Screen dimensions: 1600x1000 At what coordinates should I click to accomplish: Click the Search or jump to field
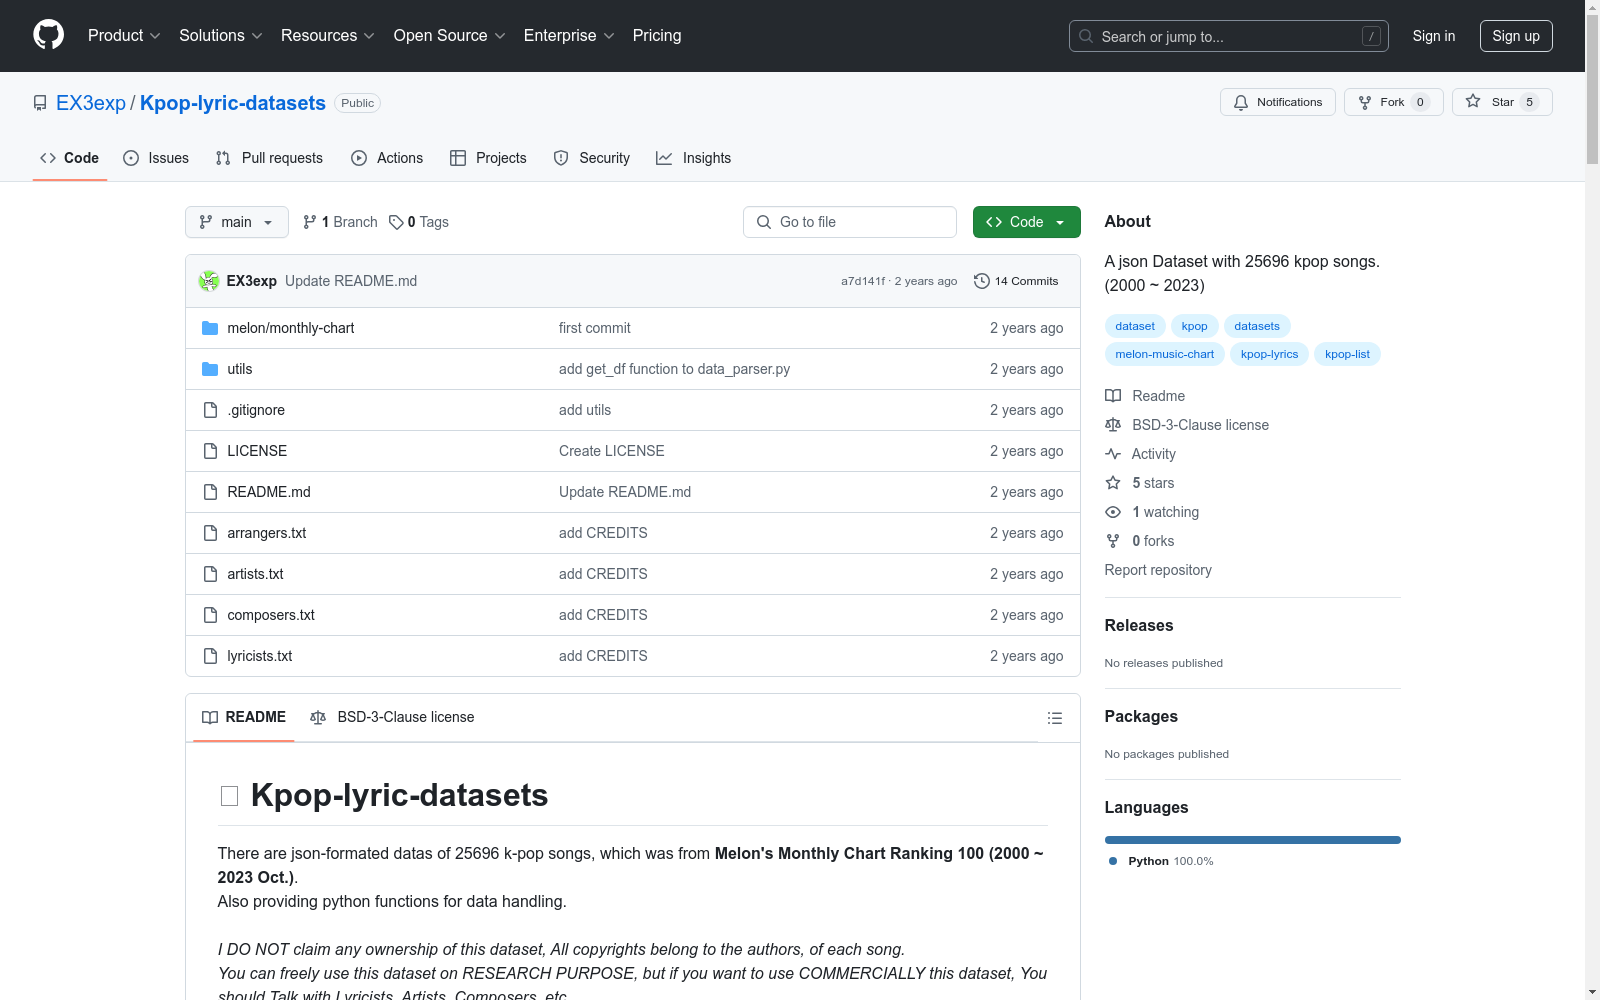coord(1229,36)
